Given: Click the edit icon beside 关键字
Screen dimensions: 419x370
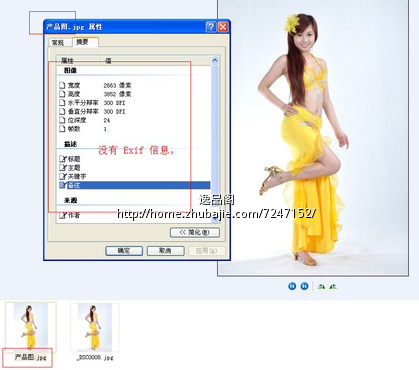Looking at the screenshot, I should [63, 176].
